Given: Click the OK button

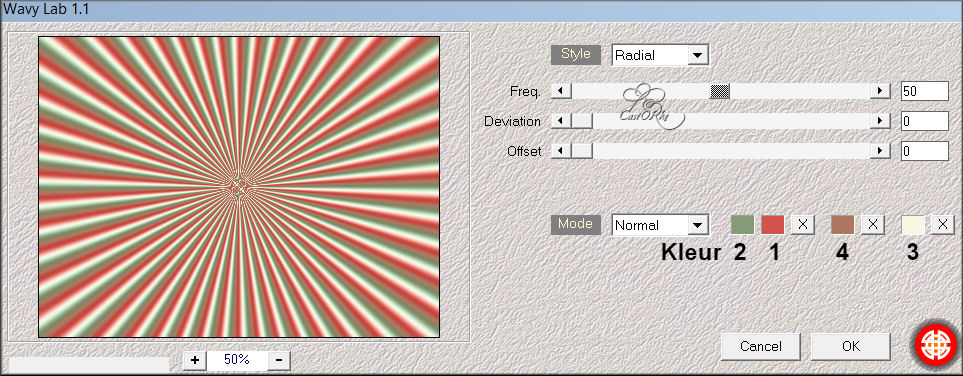Looking at the screenshot, I should pos(851,347).
